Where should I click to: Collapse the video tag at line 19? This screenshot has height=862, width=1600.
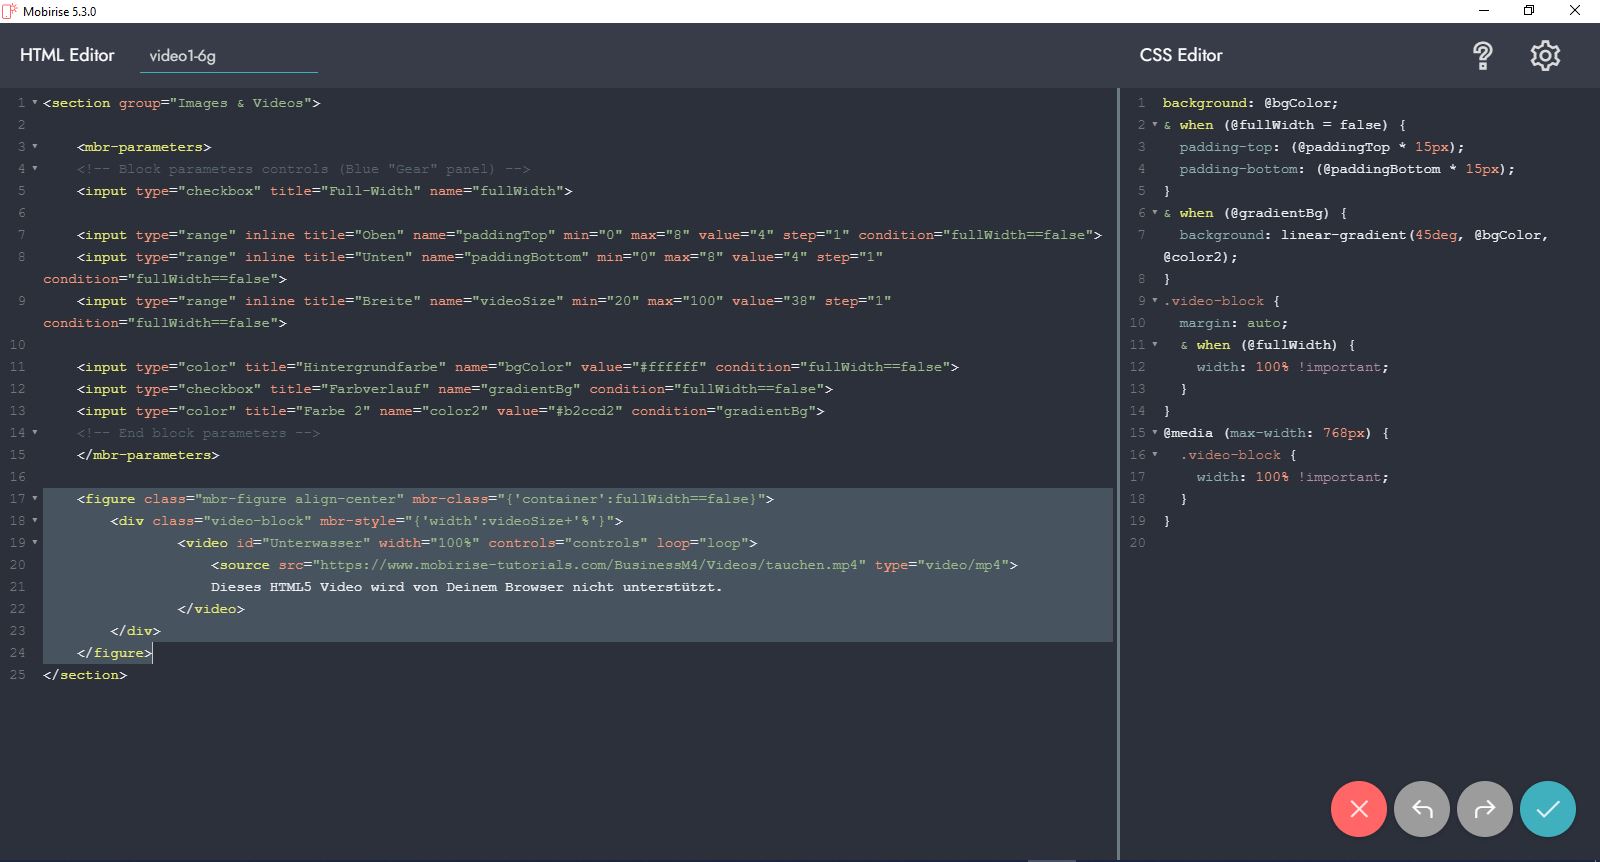click(35, 543)
